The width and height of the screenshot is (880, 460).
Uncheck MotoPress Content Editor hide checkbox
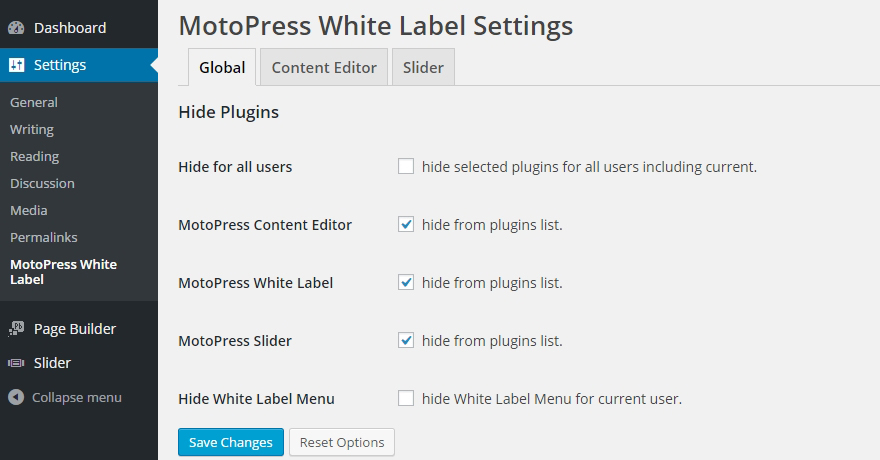(406, 225)
